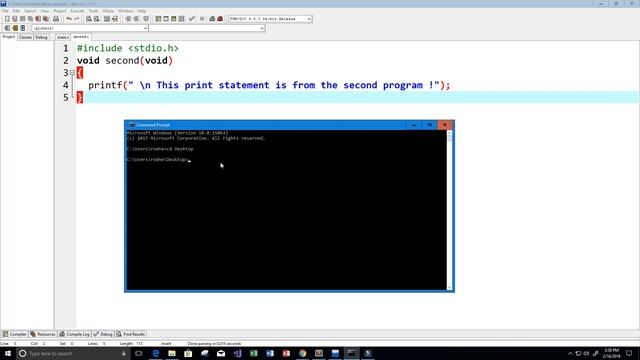This screenshot has width=640, height=360.
Task: Open the File menu
Action: click(5, 11)
